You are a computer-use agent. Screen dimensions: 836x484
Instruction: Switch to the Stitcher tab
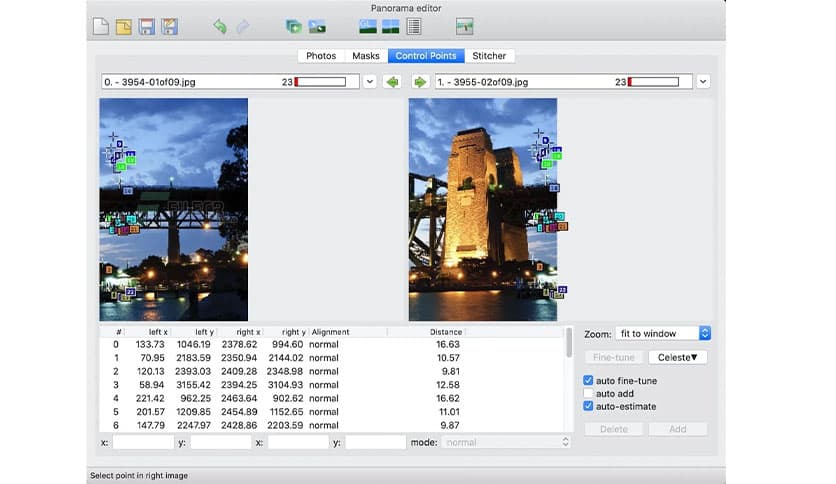(489, 56)
